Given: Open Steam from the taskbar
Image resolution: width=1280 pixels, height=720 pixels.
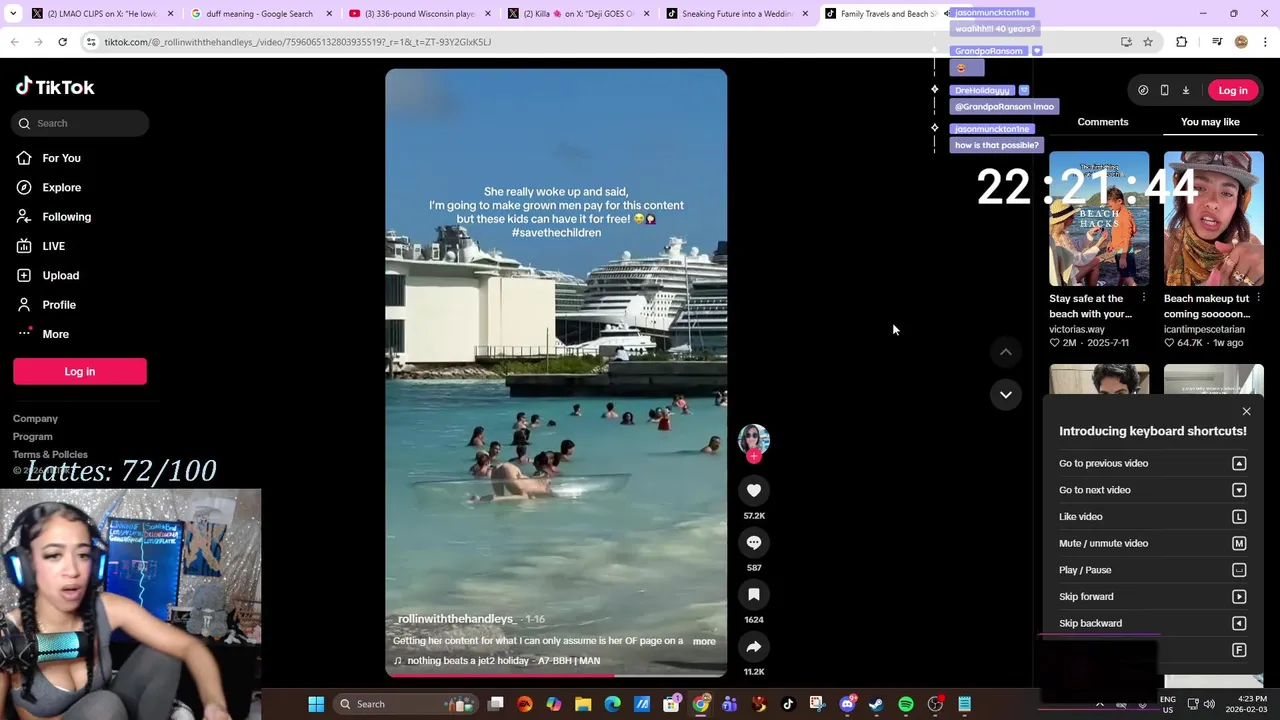Looking at the screenshot, I should [x=876, y=704].
